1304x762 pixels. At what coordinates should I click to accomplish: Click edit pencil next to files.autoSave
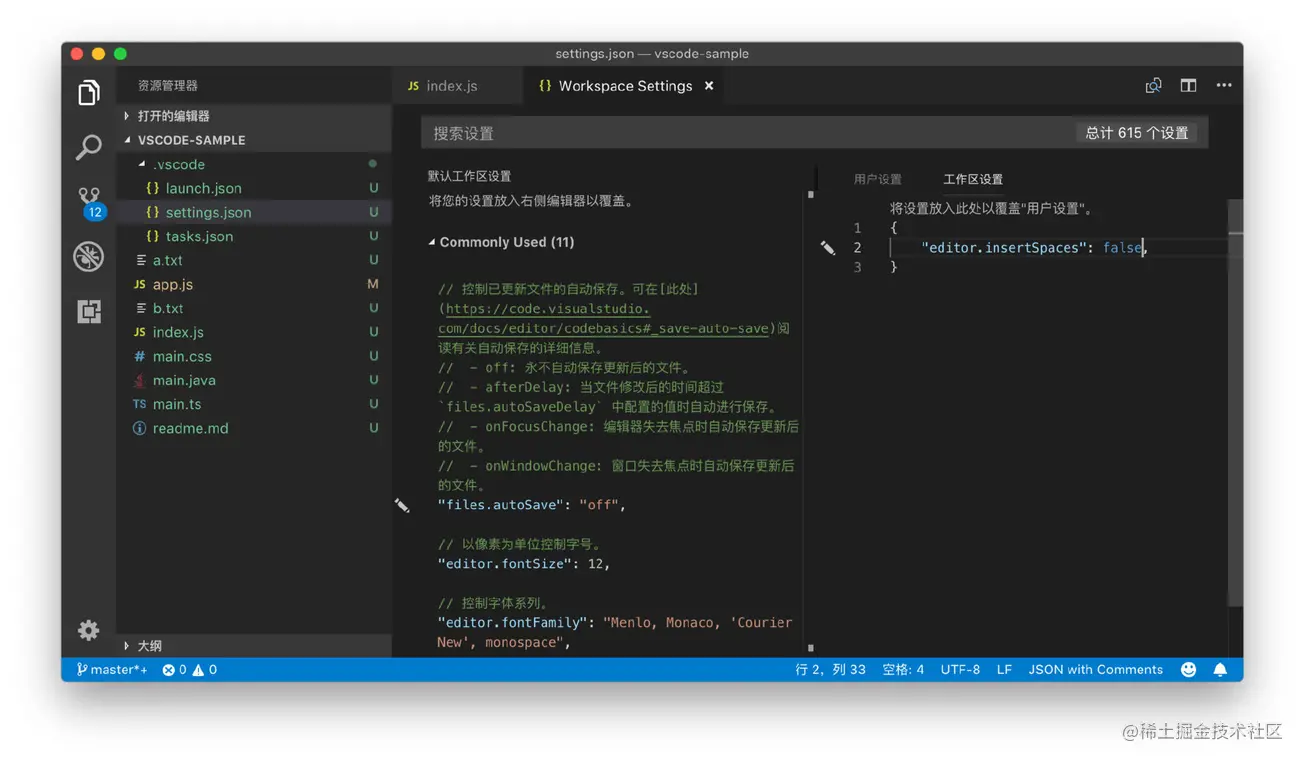402,506
